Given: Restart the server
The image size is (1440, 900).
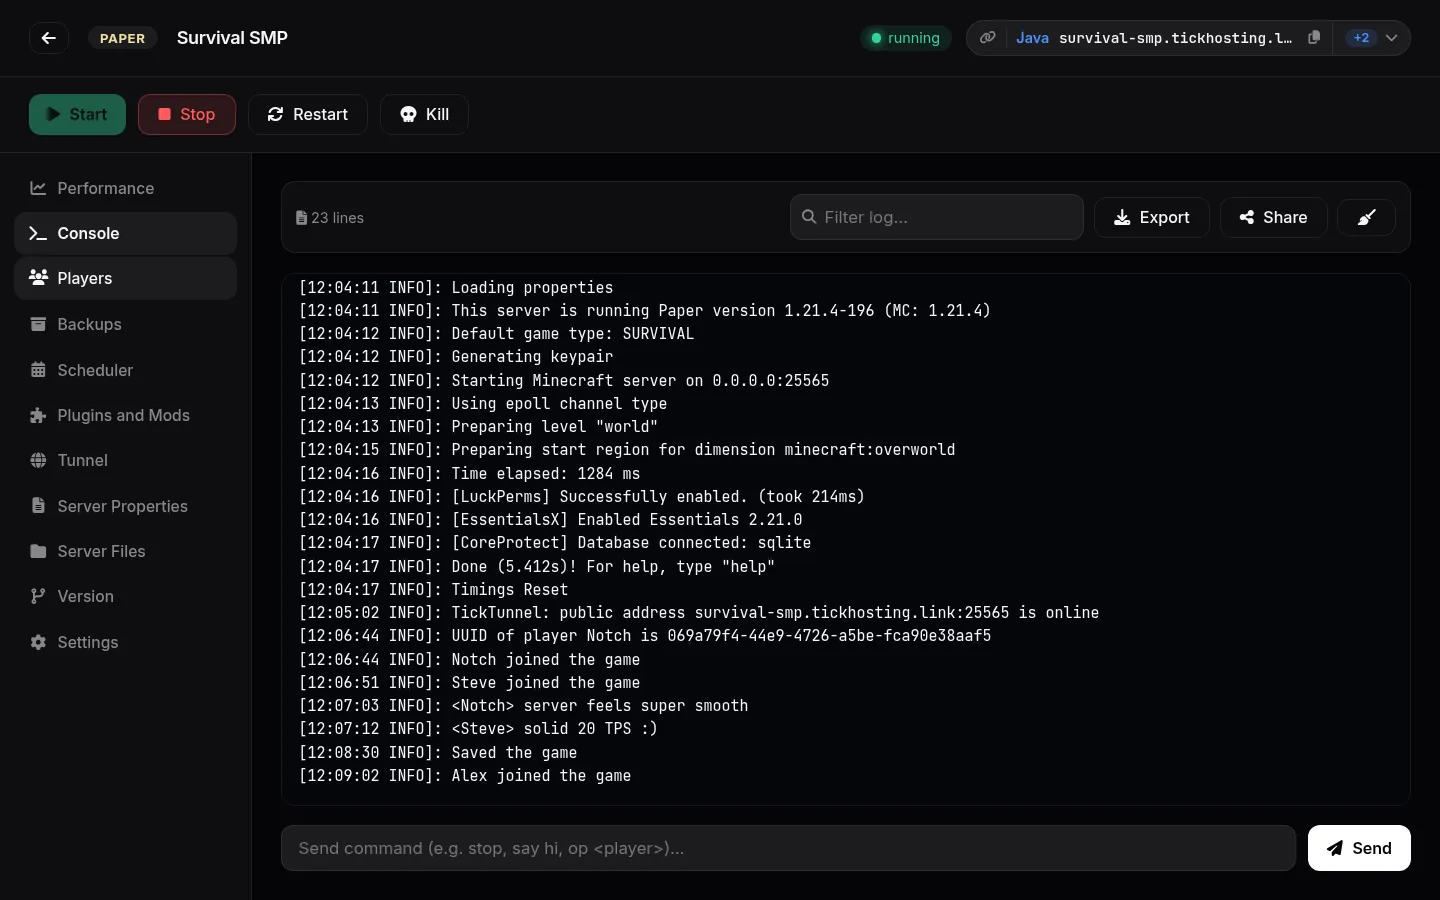Looking at the screenshot, I should (x=307, y=114).
